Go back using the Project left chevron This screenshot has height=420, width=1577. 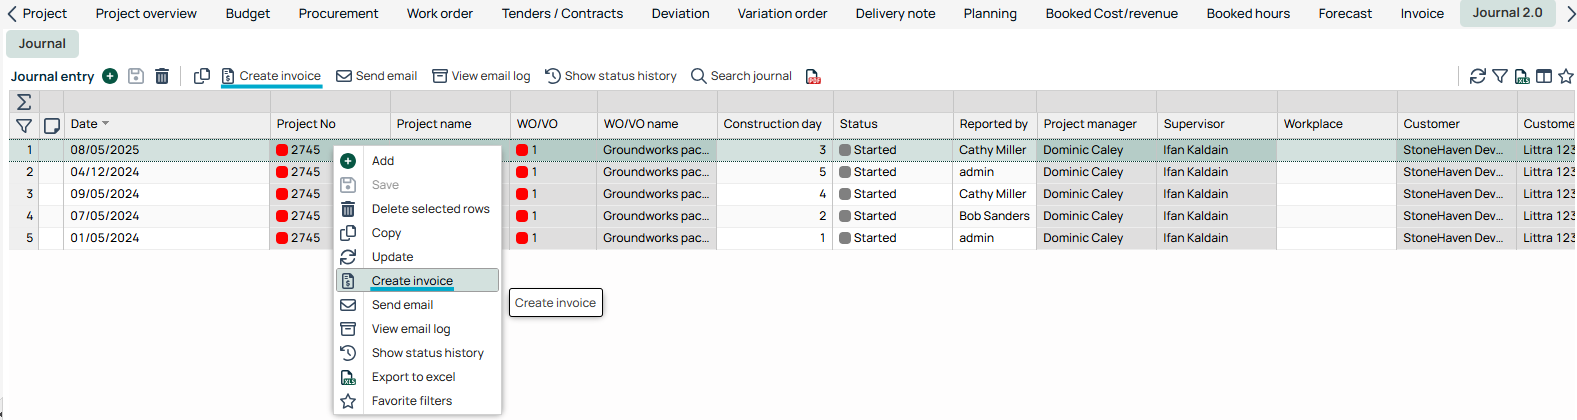(13, 14)
